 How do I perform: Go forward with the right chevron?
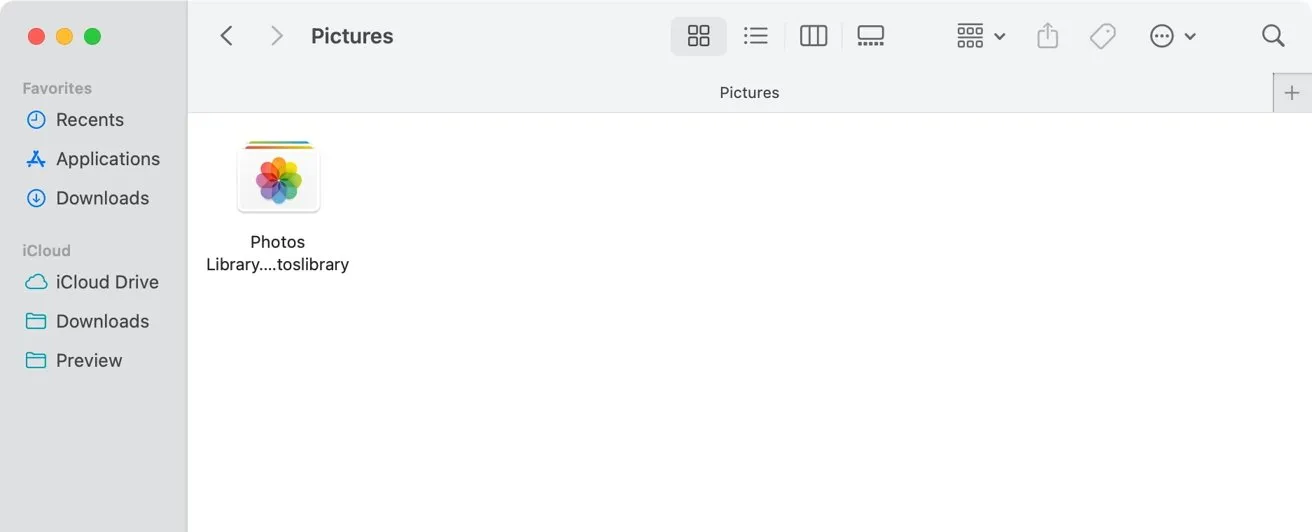pyautogui.click(x=277, y=36)
